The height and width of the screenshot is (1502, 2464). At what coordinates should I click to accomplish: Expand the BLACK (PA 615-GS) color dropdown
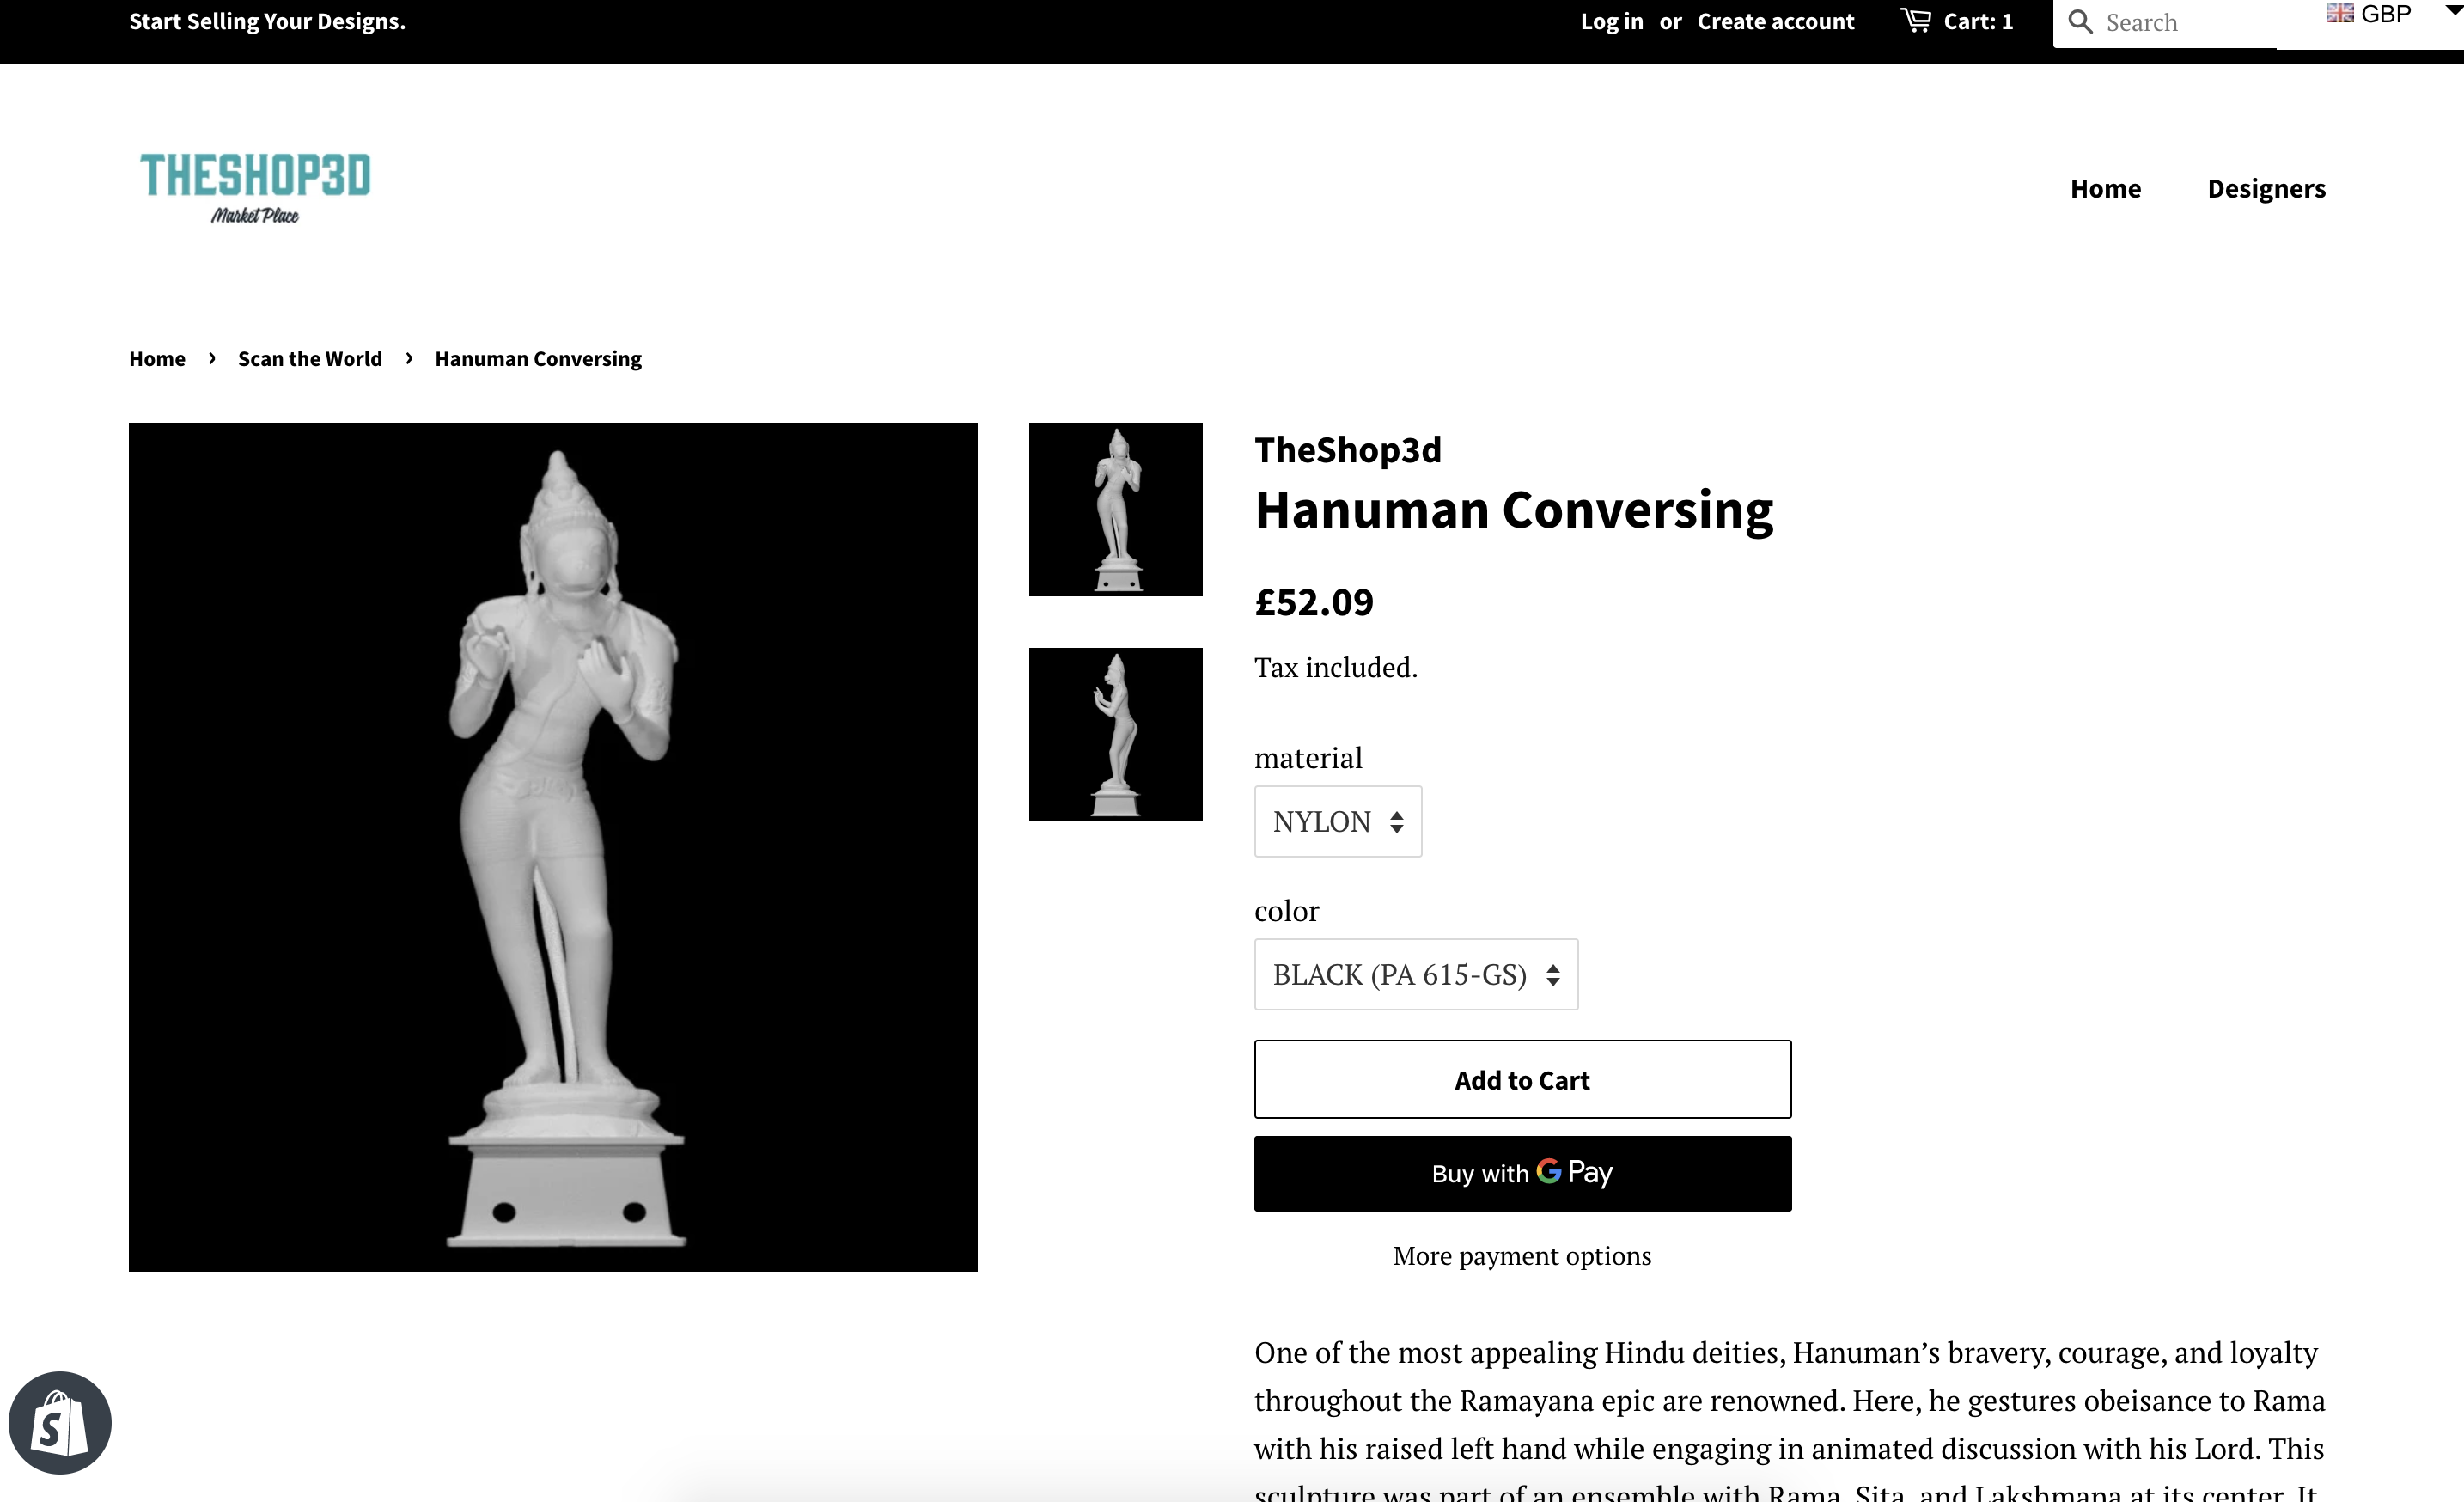[1416, 974]
